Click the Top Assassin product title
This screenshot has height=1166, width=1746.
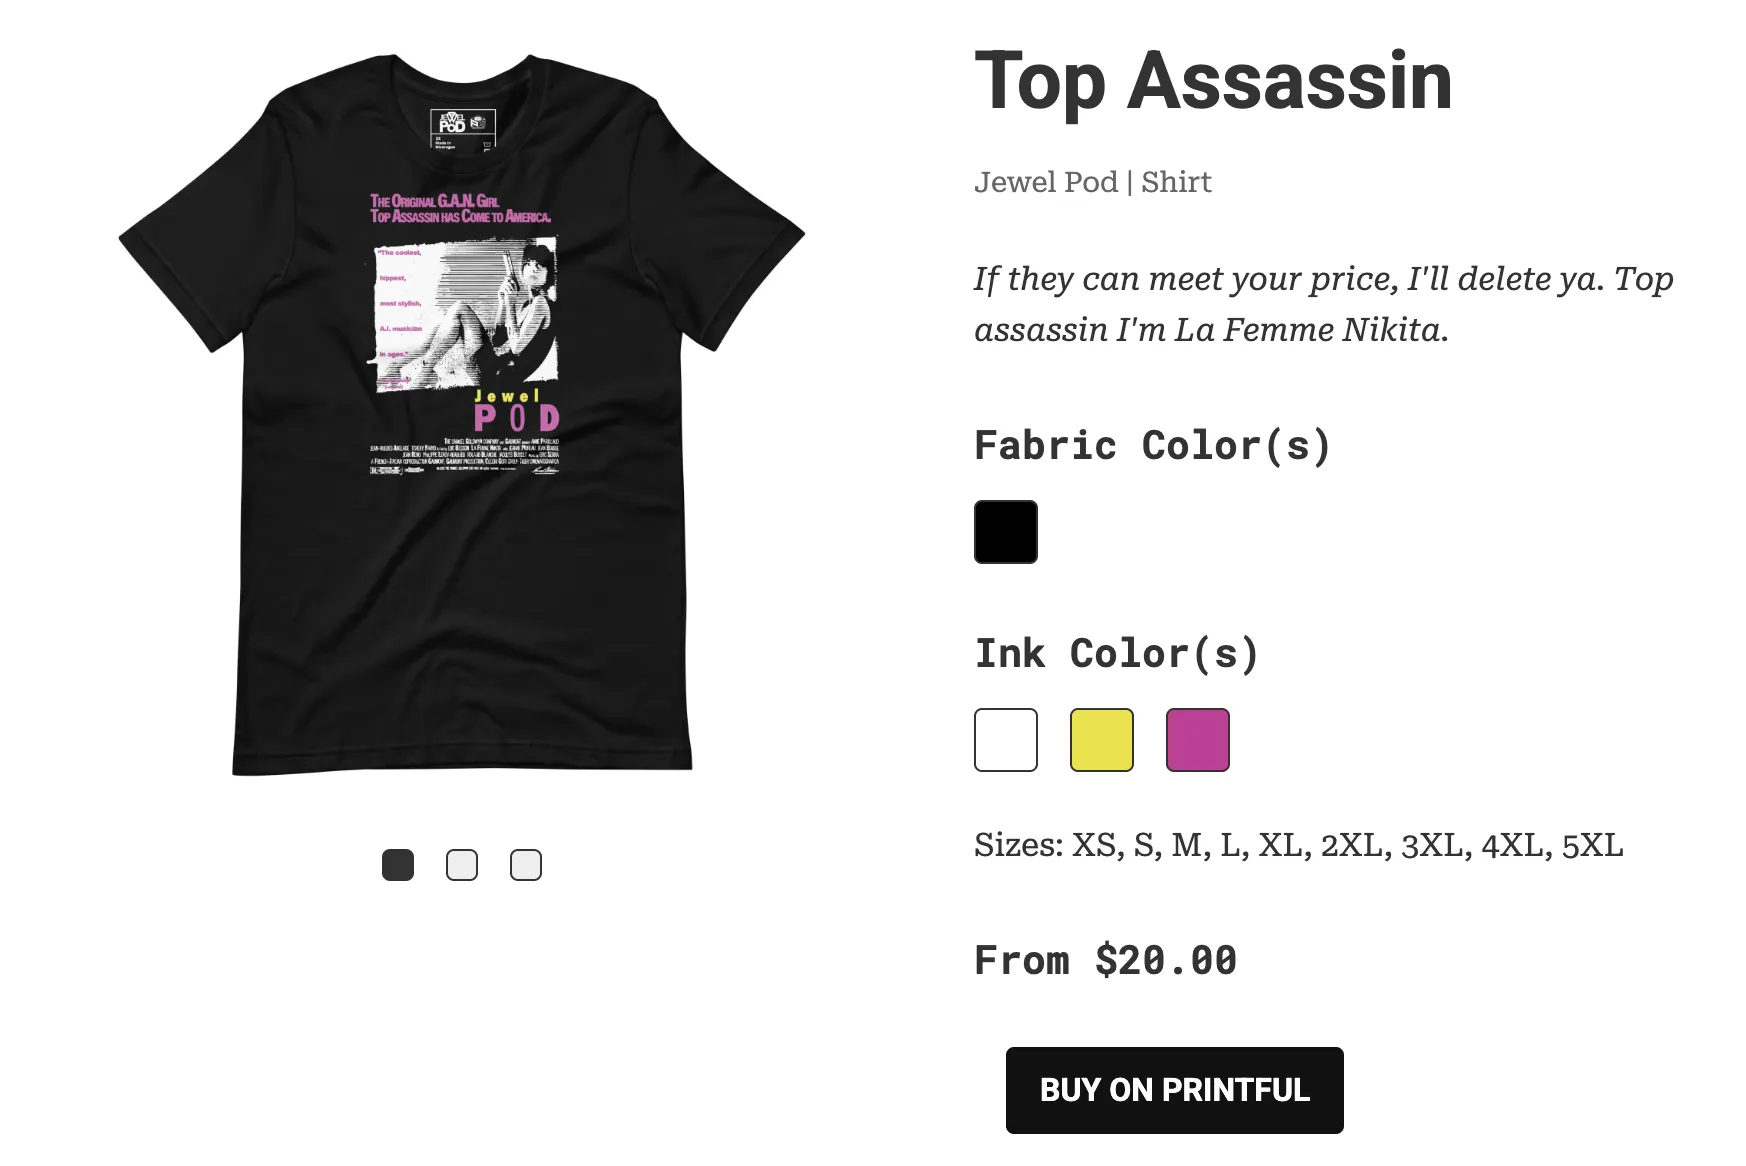tap(1213, 82)
